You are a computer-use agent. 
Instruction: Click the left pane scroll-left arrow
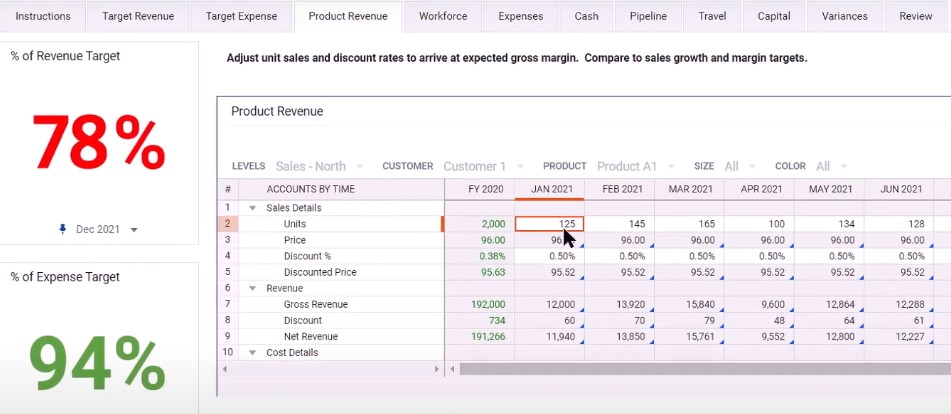pyautogui.click(x=225, y=369)
